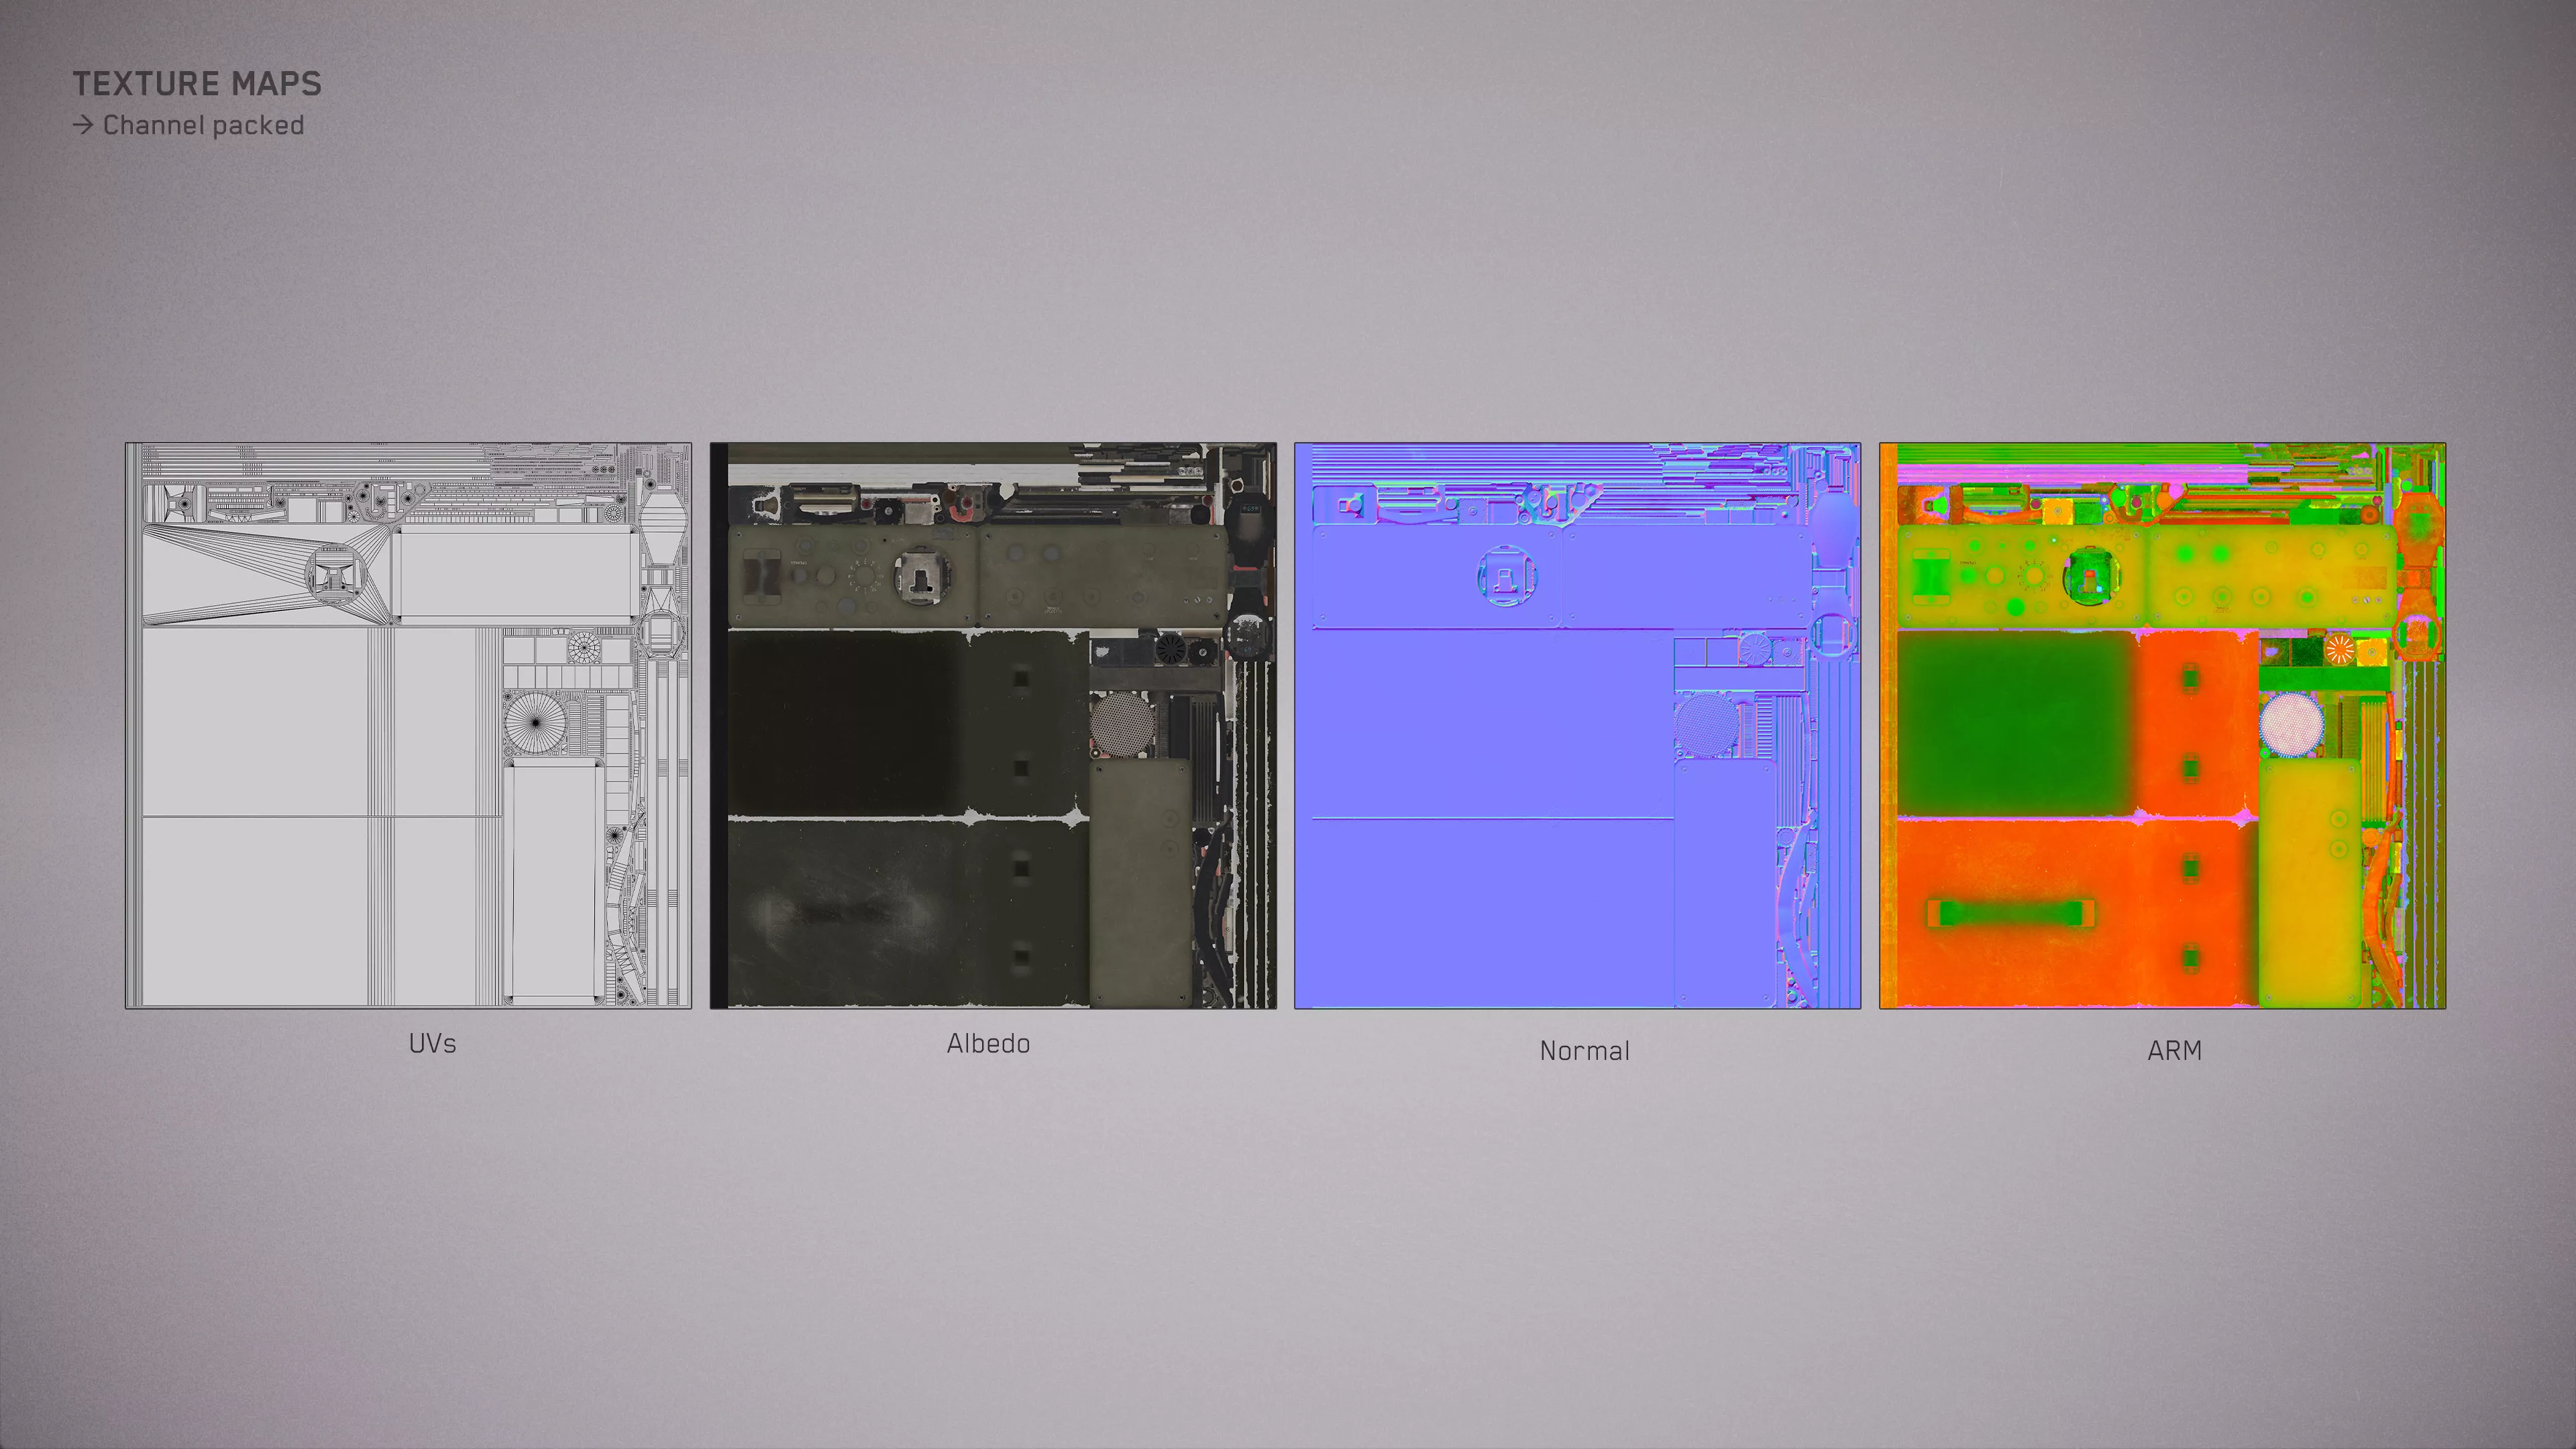Click the Normal caption label
The width and height of the screenshot is (2576, 1449).
tap(1584, 1050)
